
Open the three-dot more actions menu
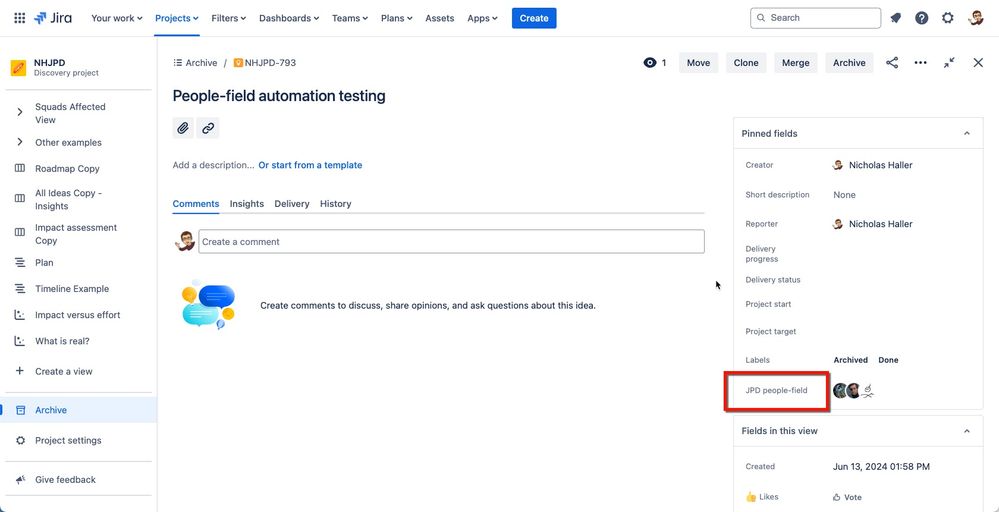(x=921, y=62)
